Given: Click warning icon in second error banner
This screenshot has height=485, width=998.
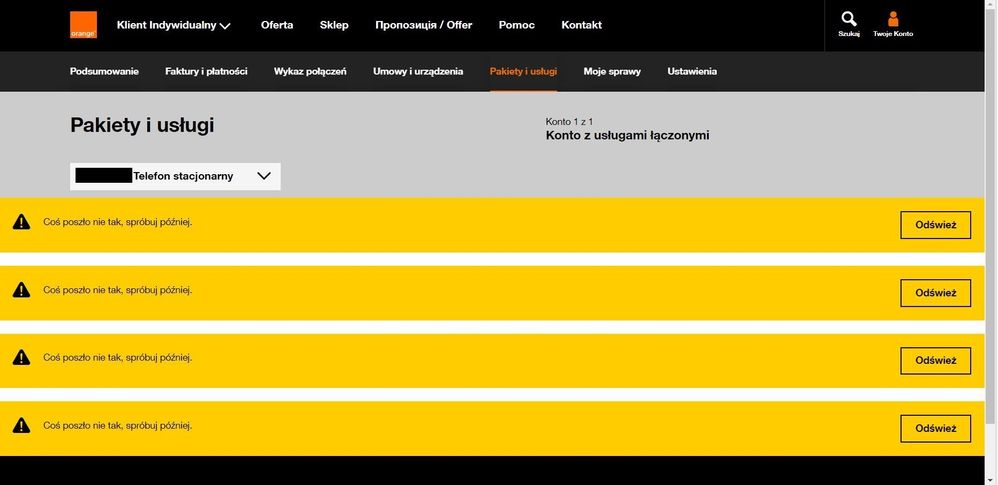Looking at the screenshot, I should coord(22,290).
